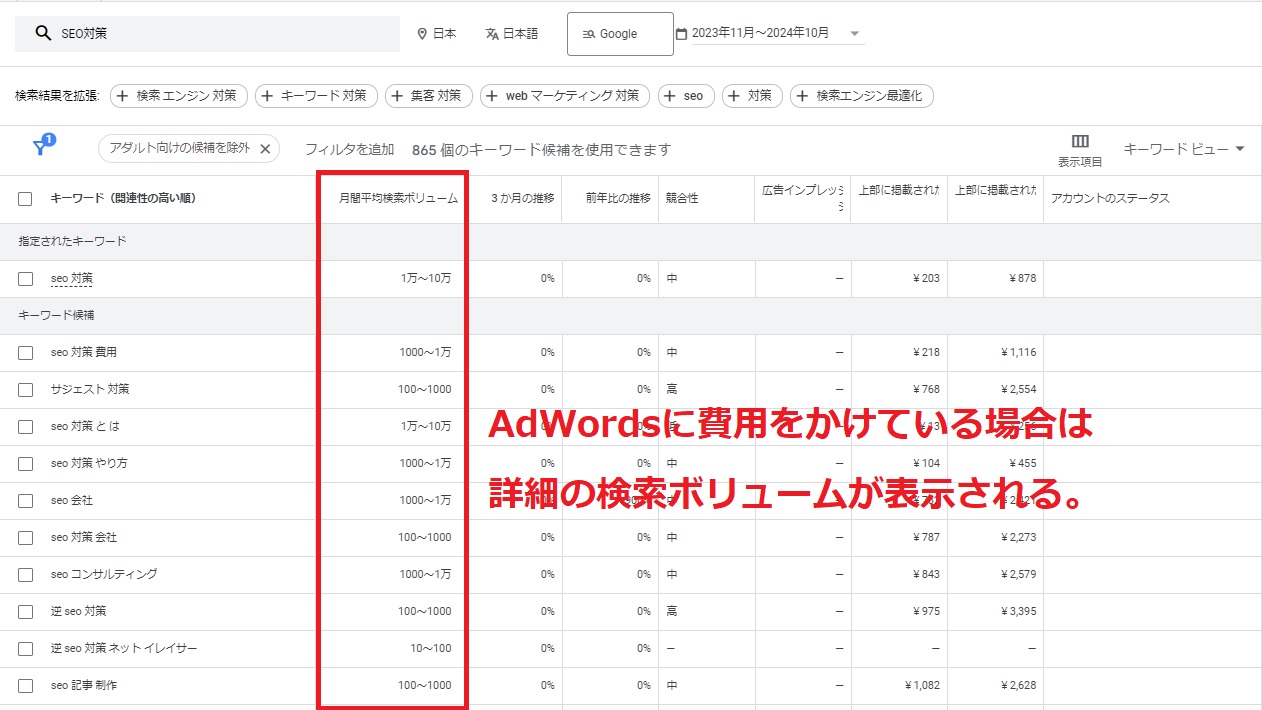Screen dimensions: 1262x710
Task: Click the calendar icon beside date range
Action: (681, 34)
